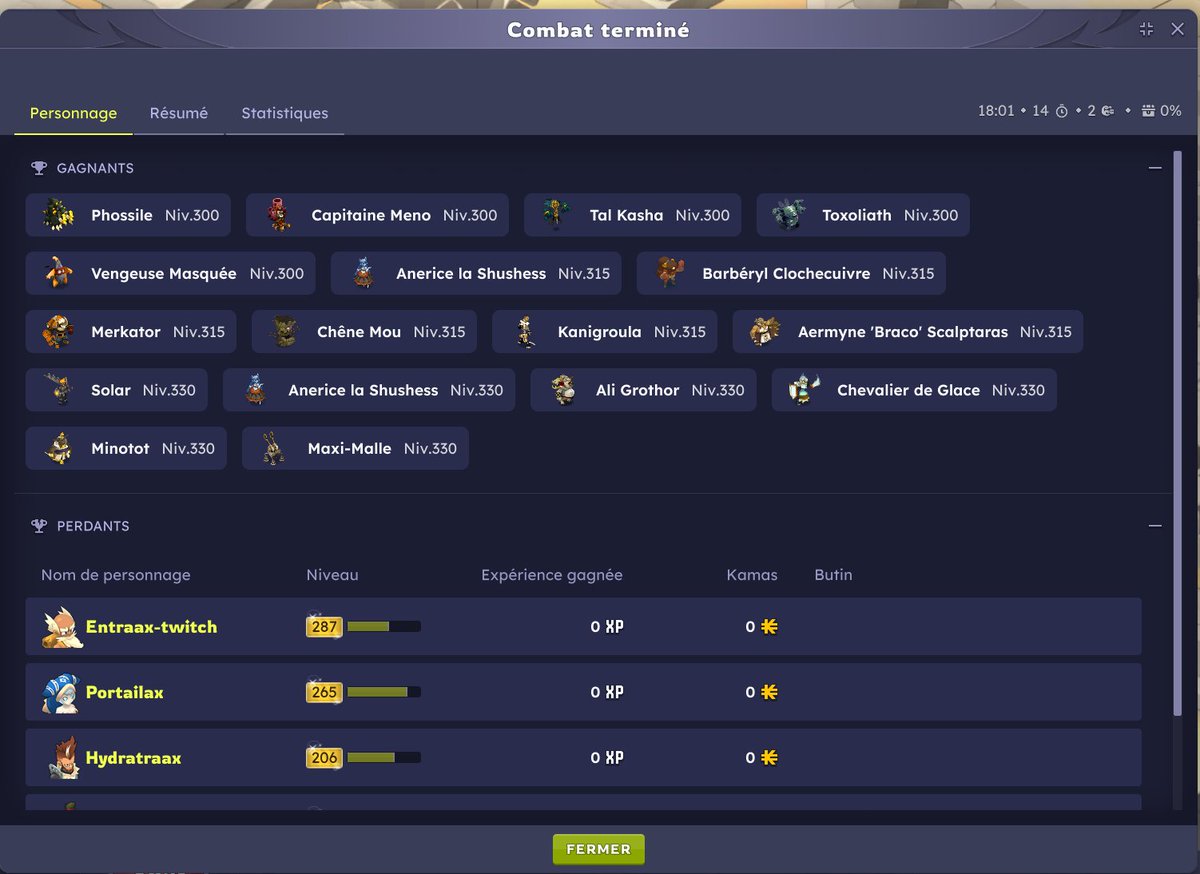Click the kamas coin icon for Entraax-twitch
The height and width of the screenshot is (874, 1200).
(769, 627)
